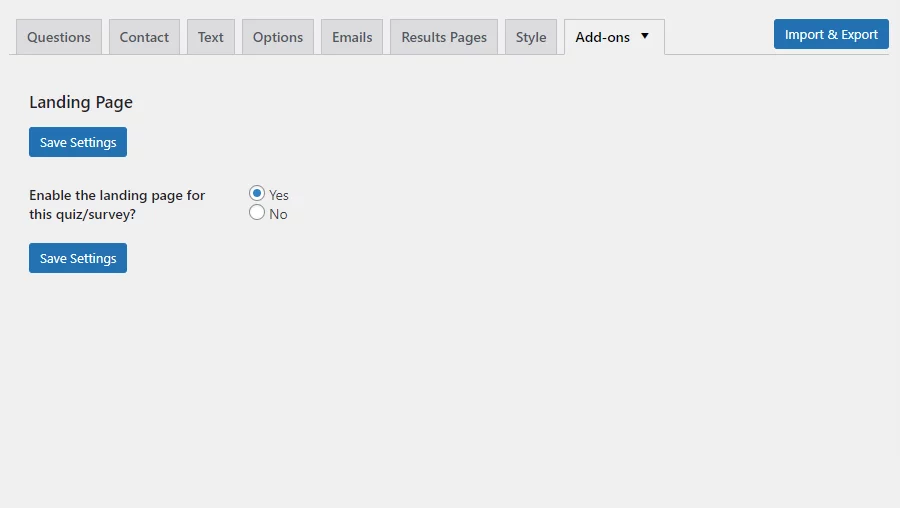Select No to disable landing page
This screenshot has width=900, height=508.
tap(257, 212)
